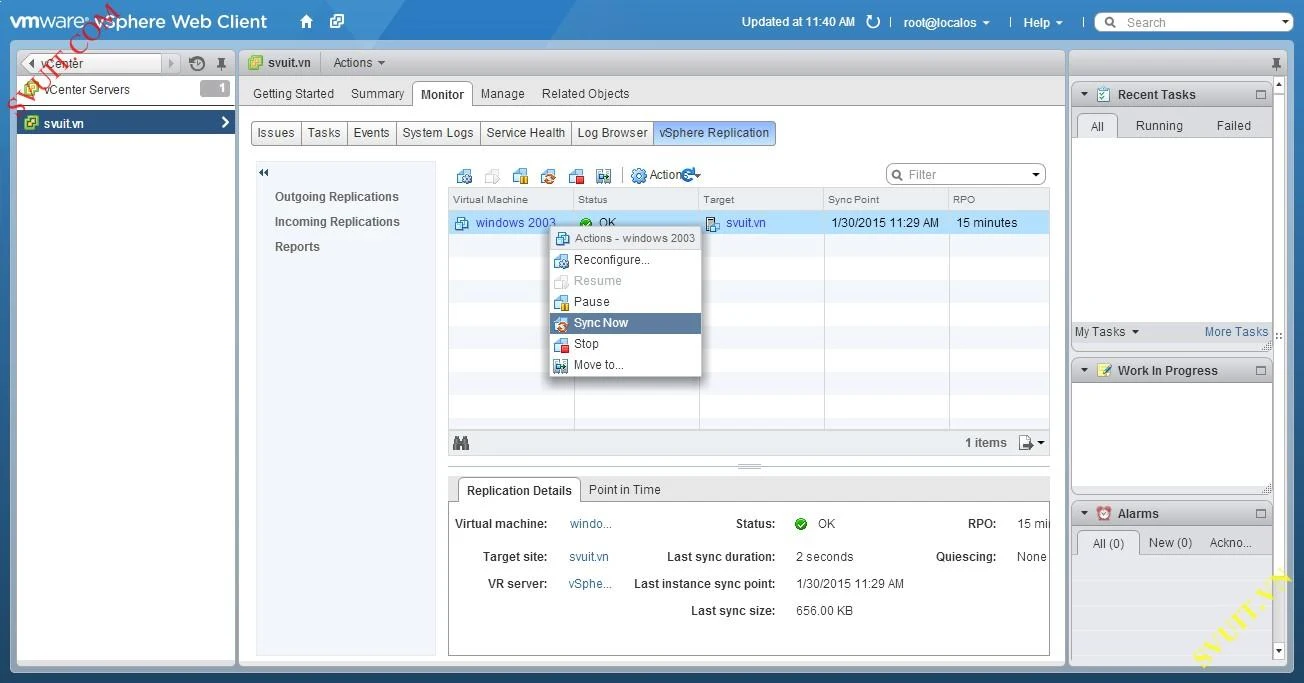
Task: Switch to the Summary tab
Action: coord(377,94)
